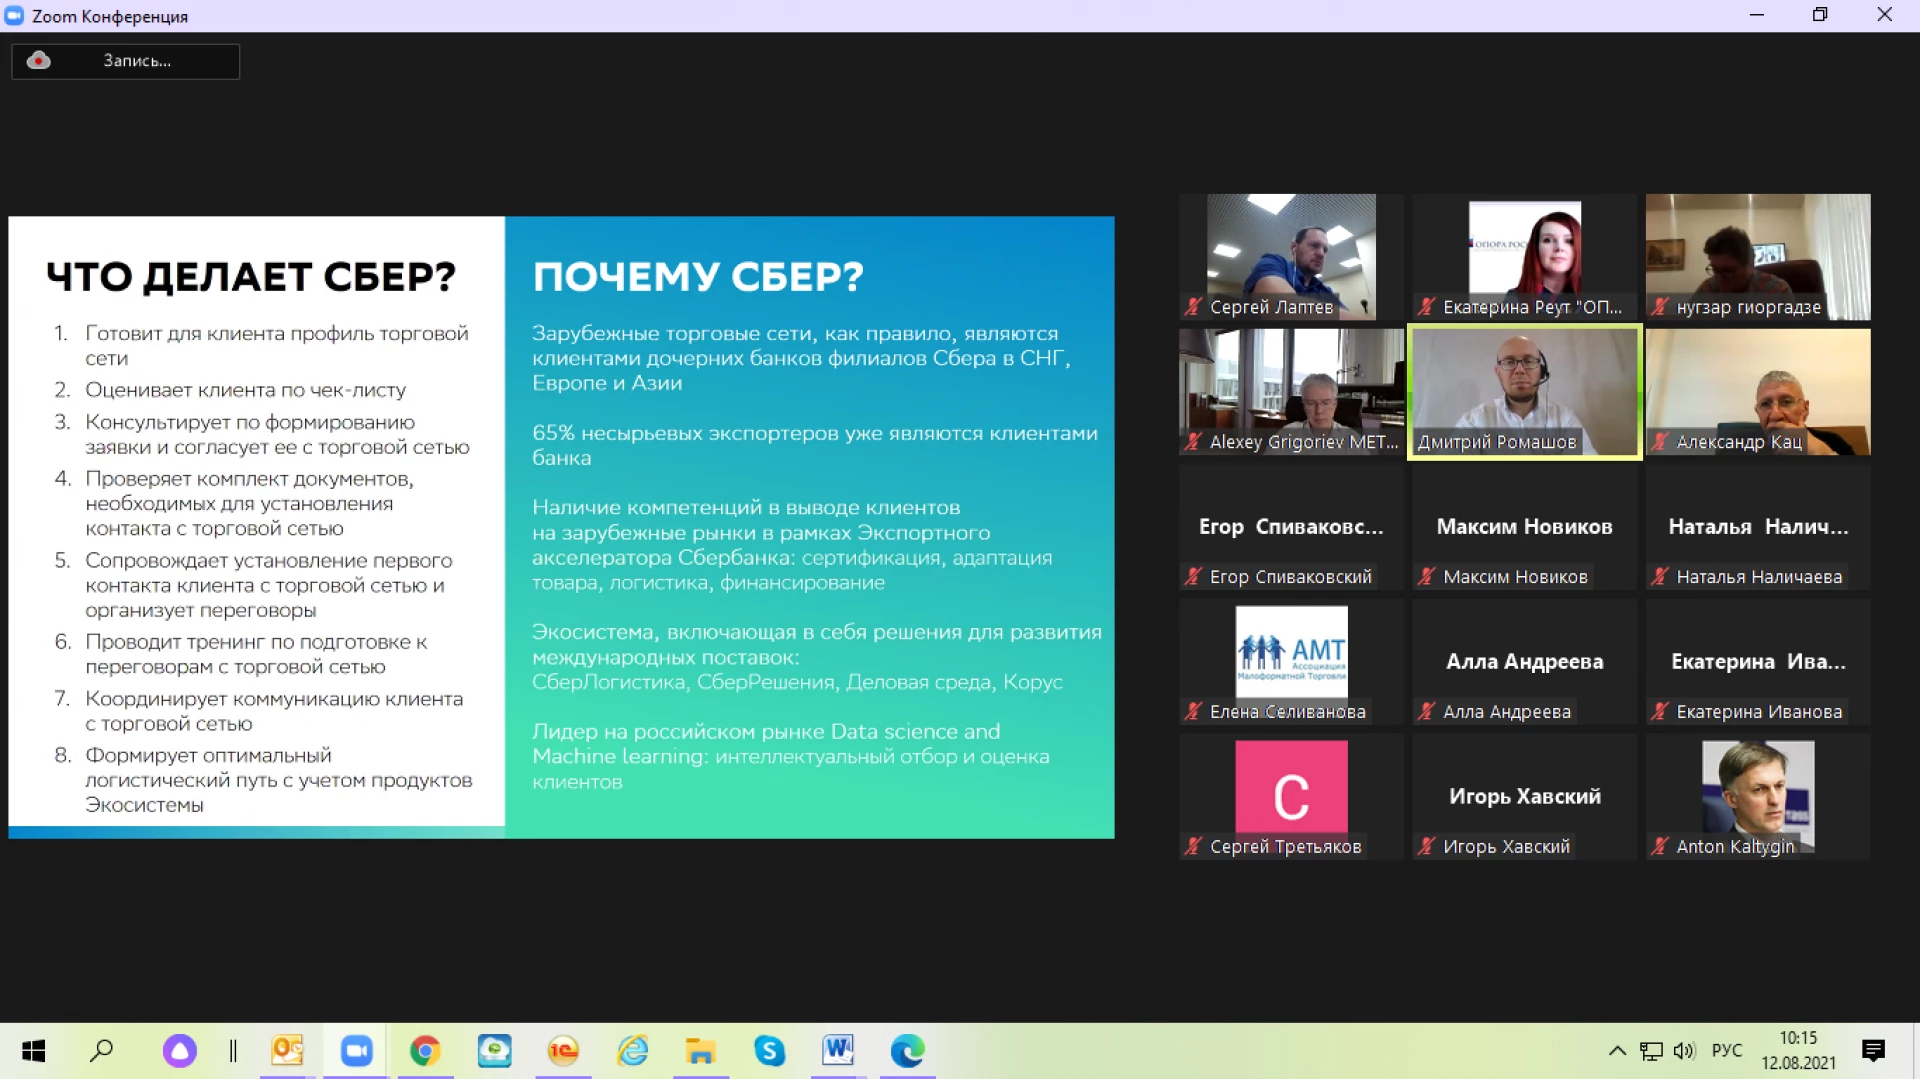Screen dimensions: 1920x1079
Task: Click Zoom Конференция title bar icon
Action: pyautogui.click(x=14, y=16)
